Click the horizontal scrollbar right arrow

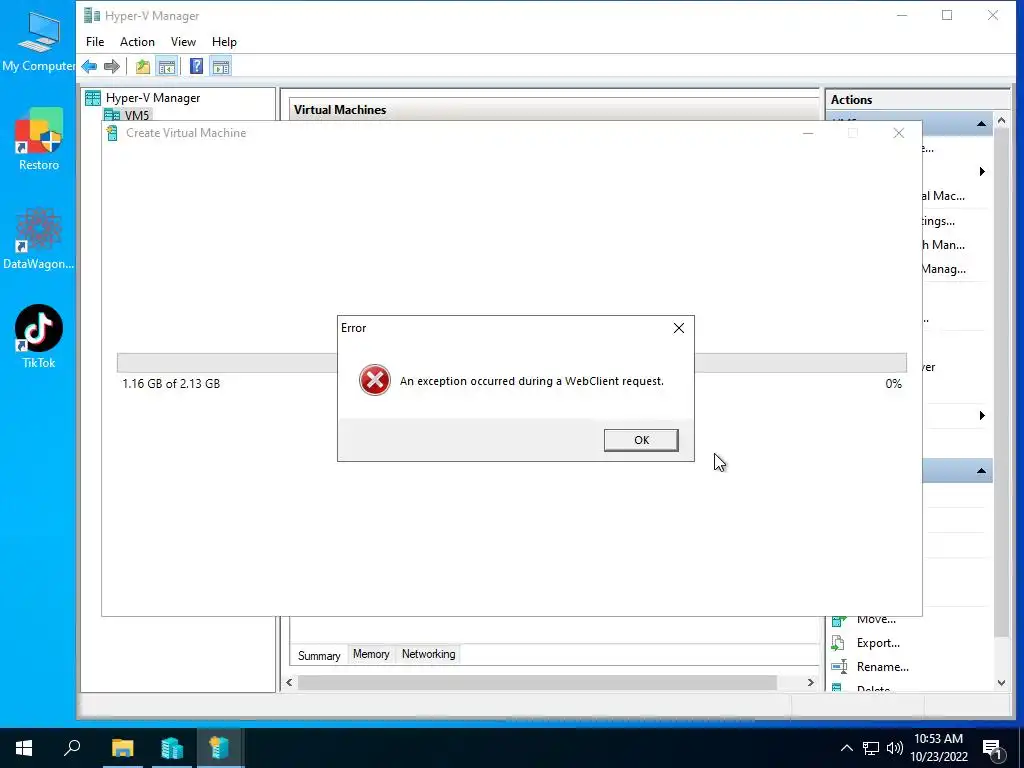point(810,682)
